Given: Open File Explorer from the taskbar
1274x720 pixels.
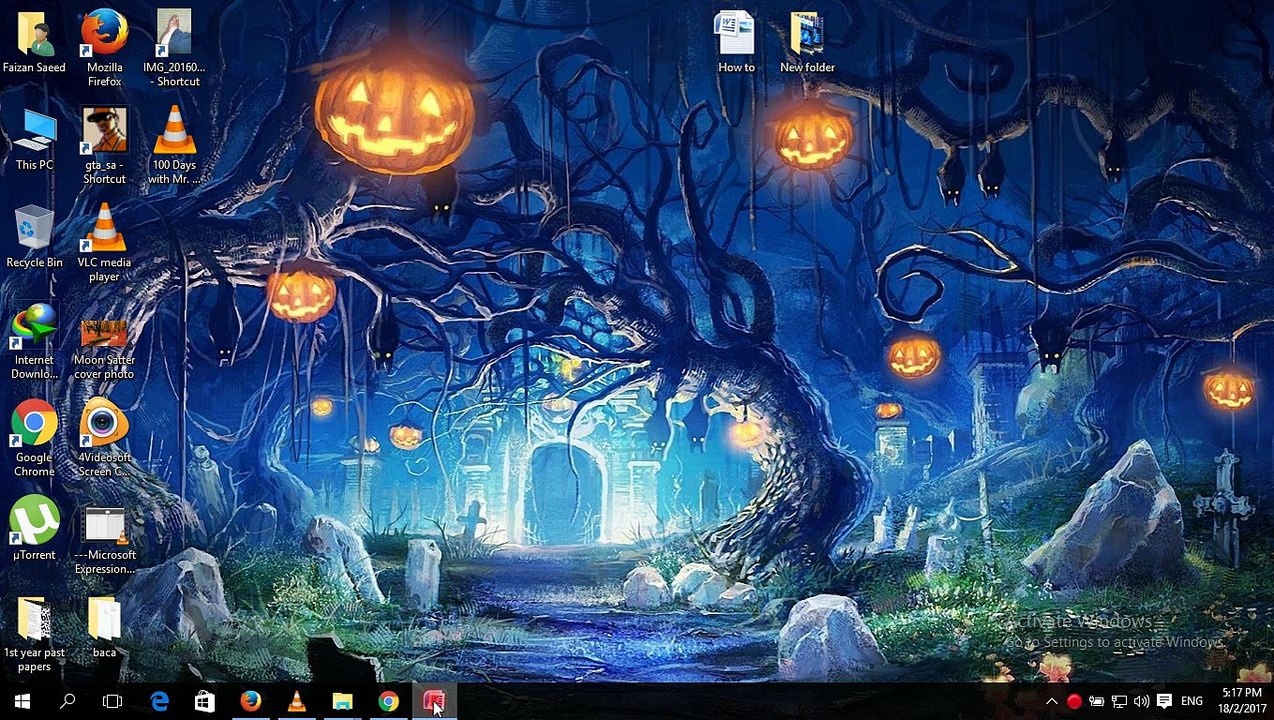Looking at the screenshot, I should [x=342, y=702].
